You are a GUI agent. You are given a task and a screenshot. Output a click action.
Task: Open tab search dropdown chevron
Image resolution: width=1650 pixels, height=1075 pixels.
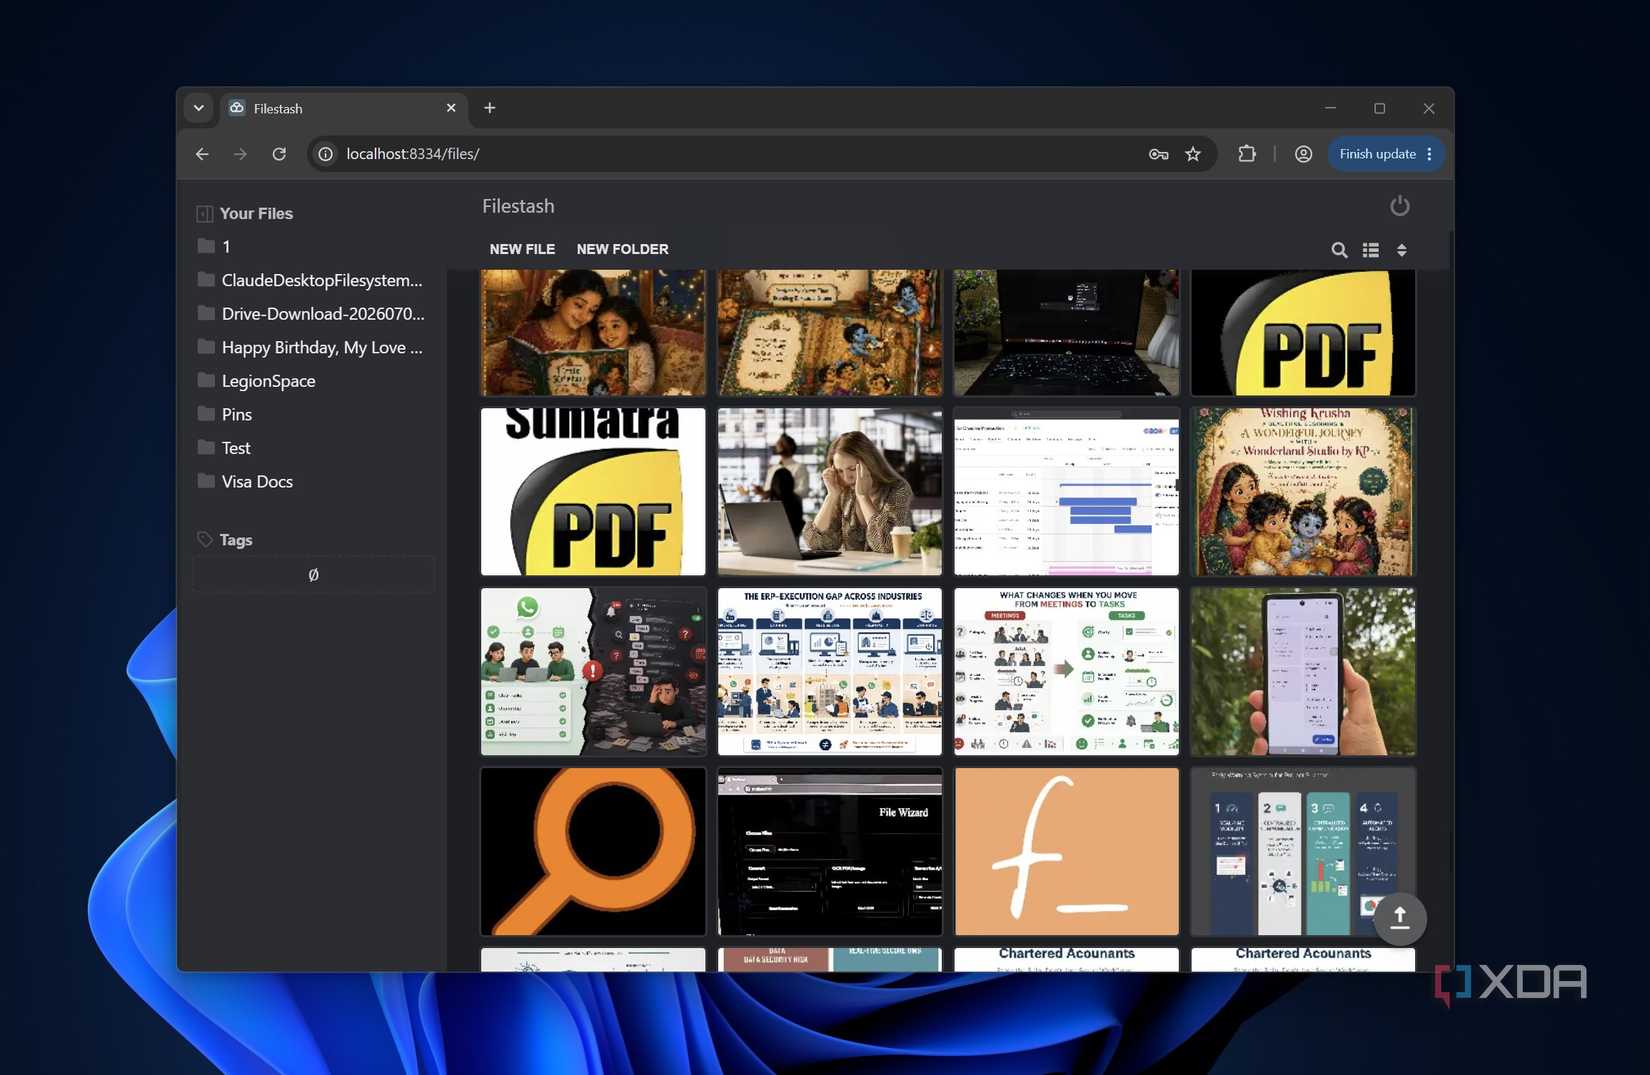(199, 108)
